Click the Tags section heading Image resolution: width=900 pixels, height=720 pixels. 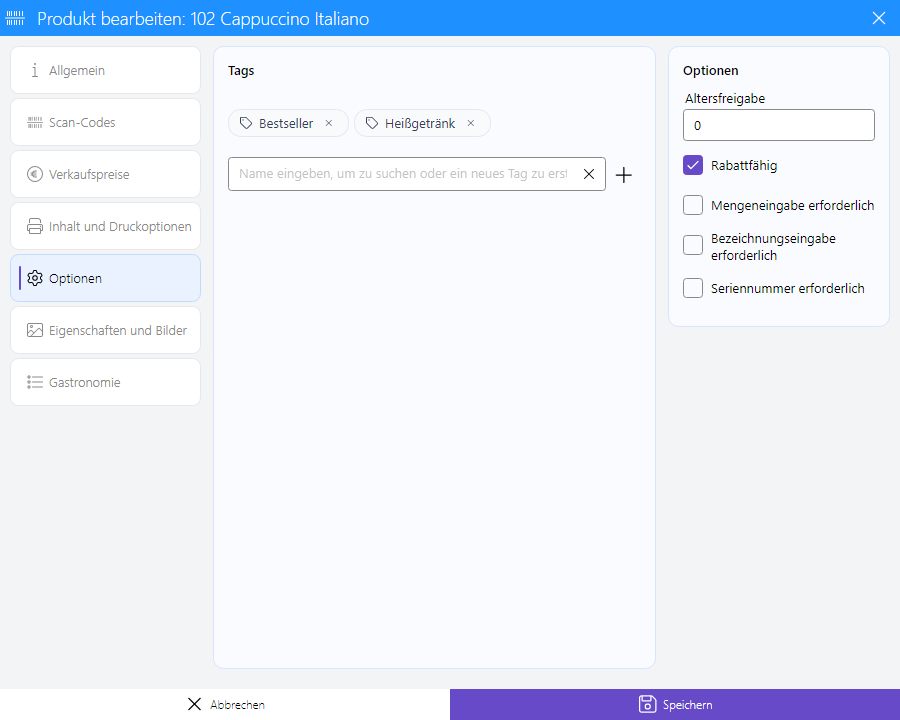point(241,71)
